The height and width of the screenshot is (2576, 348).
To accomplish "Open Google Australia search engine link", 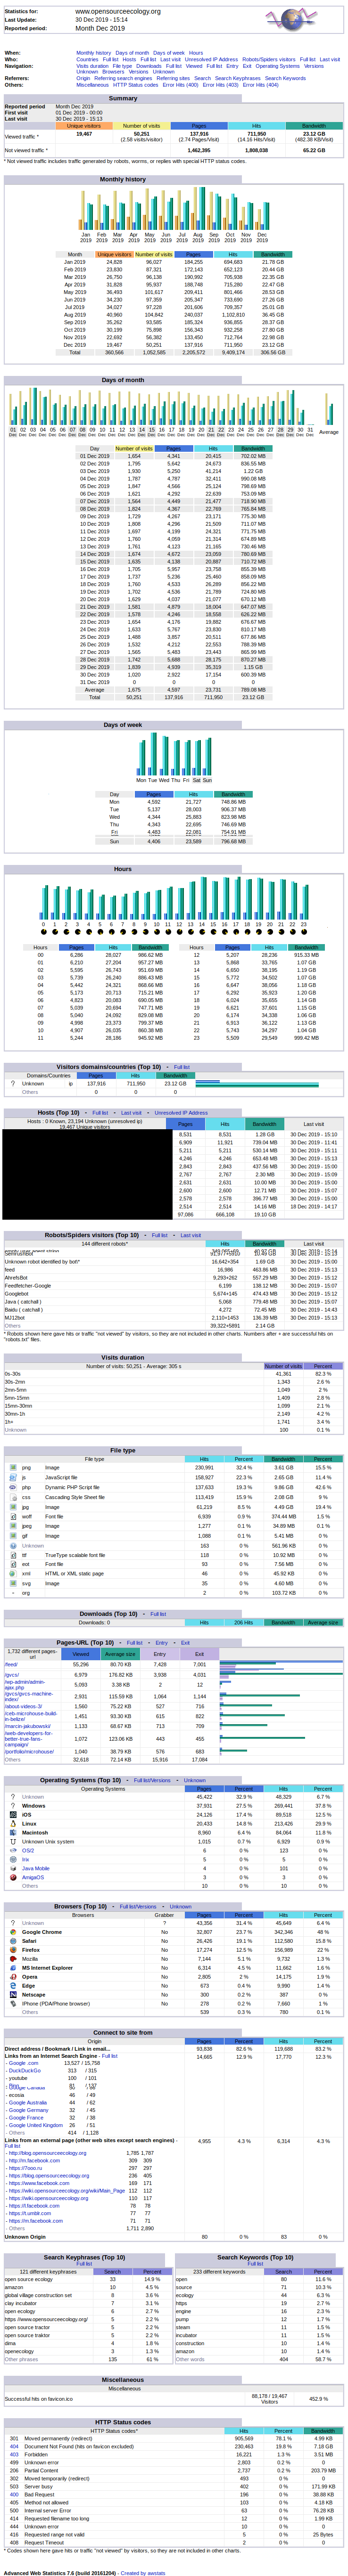I will [x=28, y=2102].
